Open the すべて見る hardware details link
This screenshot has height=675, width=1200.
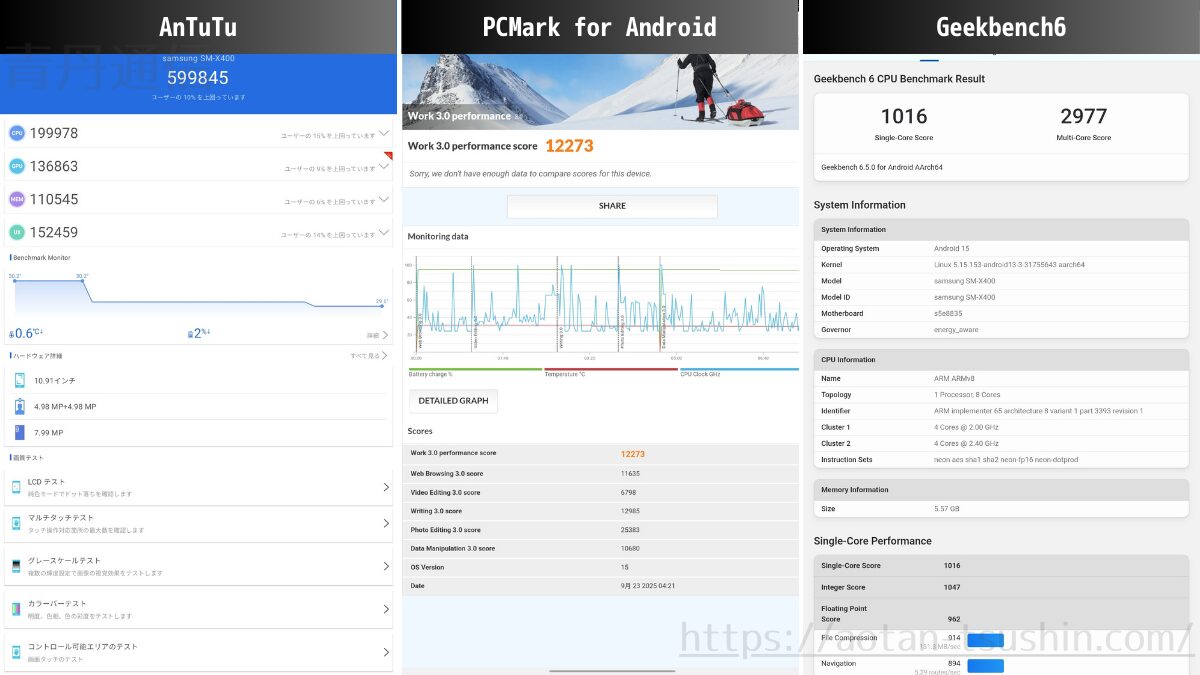(x=368, y=356)
